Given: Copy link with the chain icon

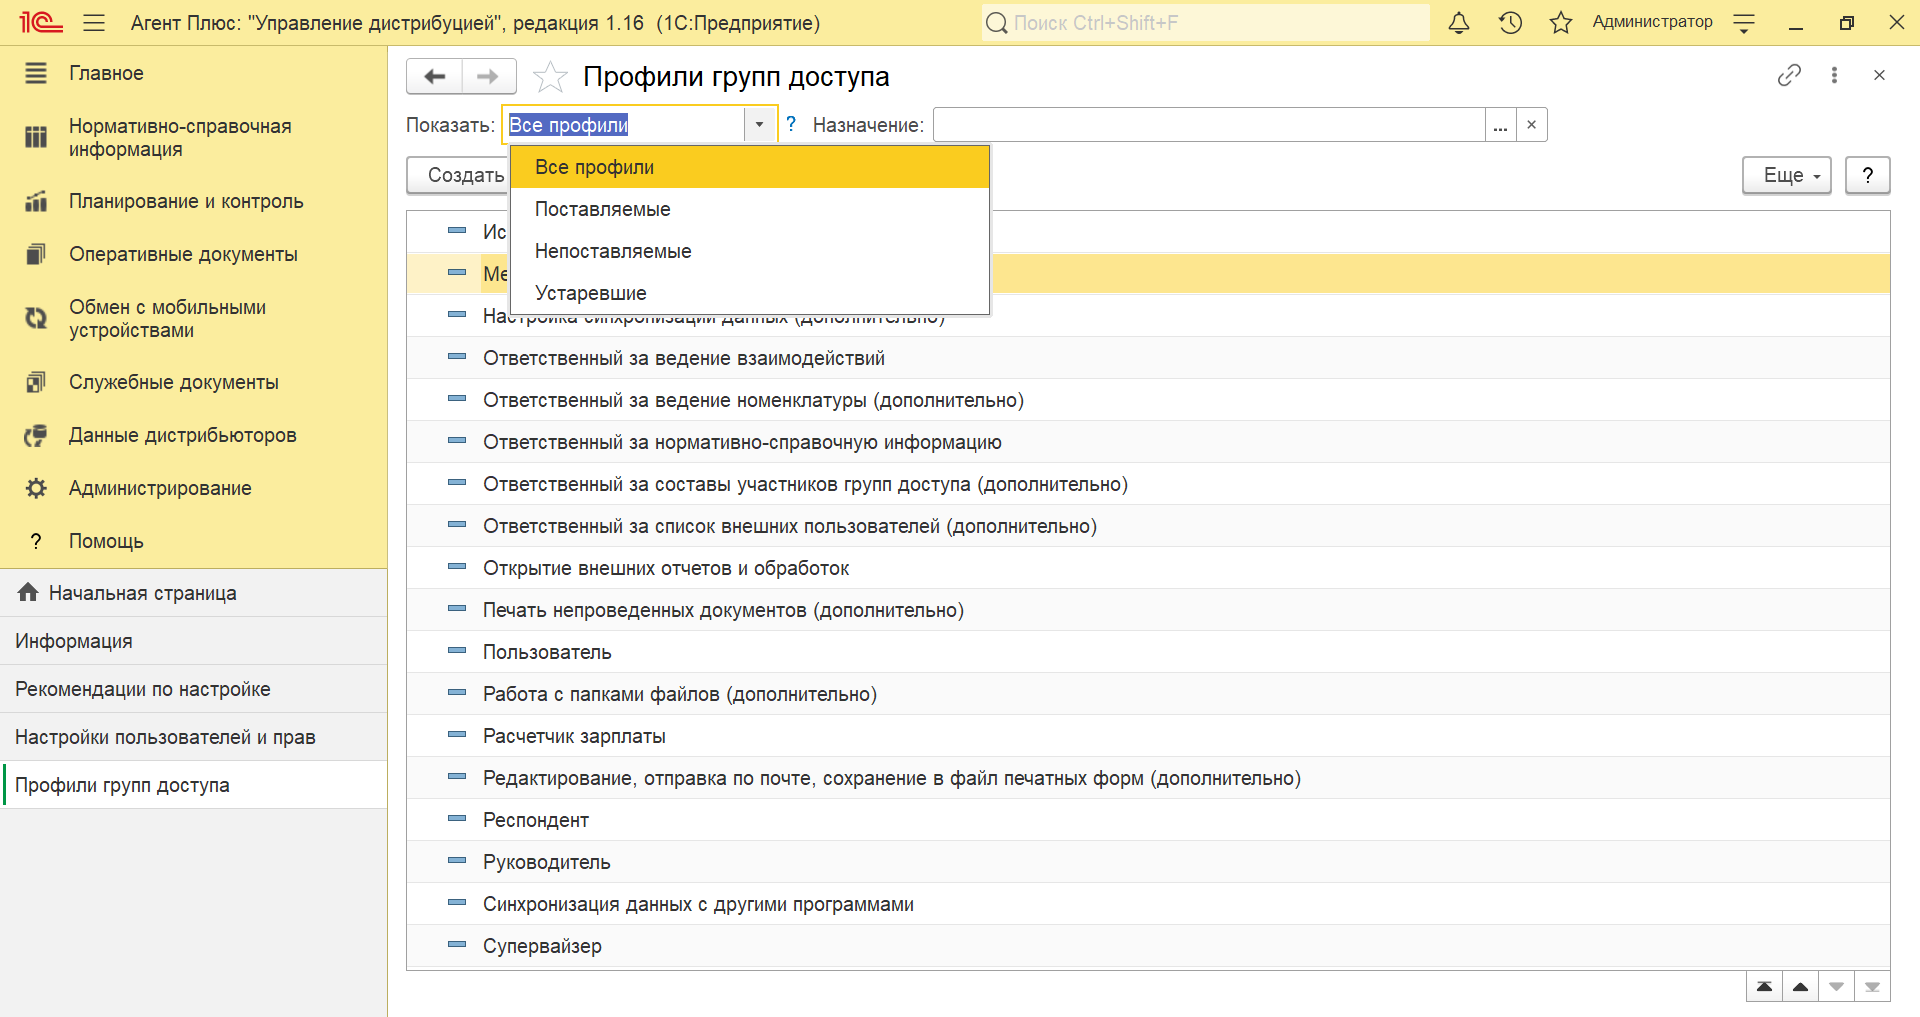Looking at the screenshot, I should tap(1789, 75).
